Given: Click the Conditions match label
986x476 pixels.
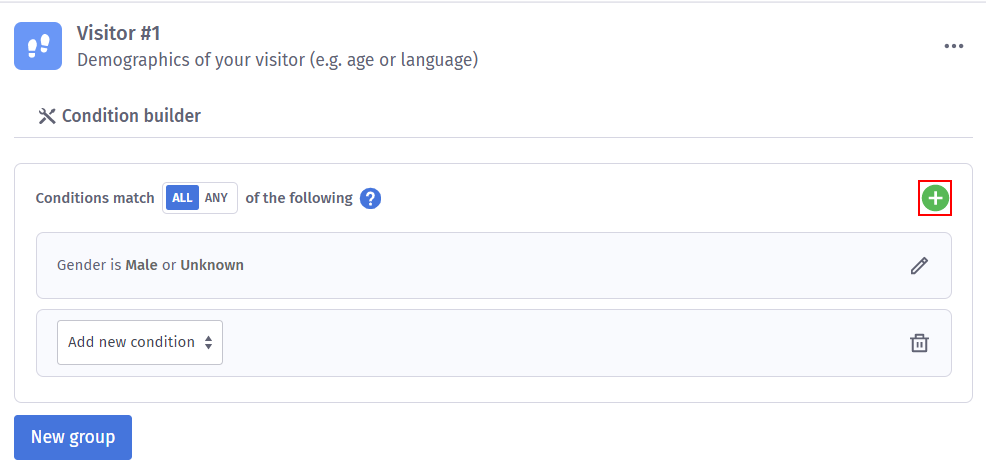Looking at the screenshot, I should coord(95,198).
